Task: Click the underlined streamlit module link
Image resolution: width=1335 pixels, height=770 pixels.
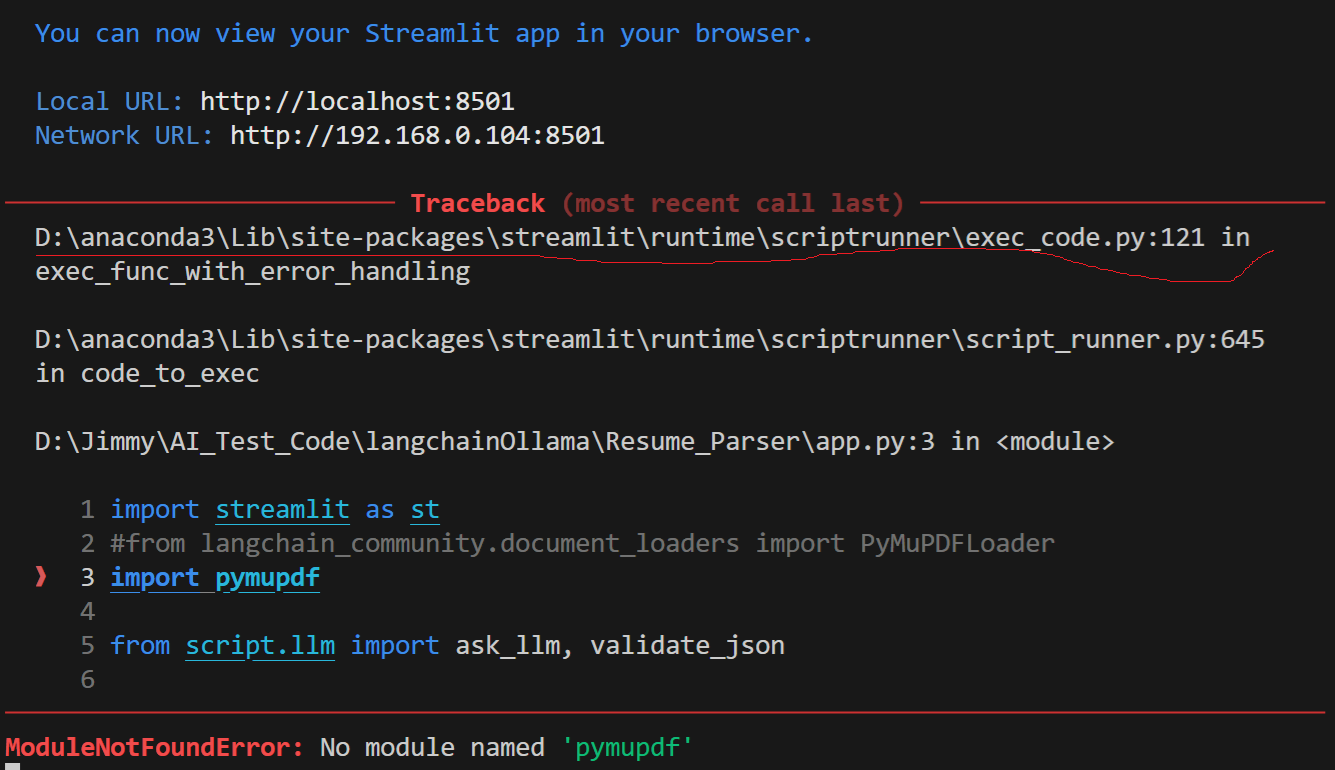Action: point(282,509)
